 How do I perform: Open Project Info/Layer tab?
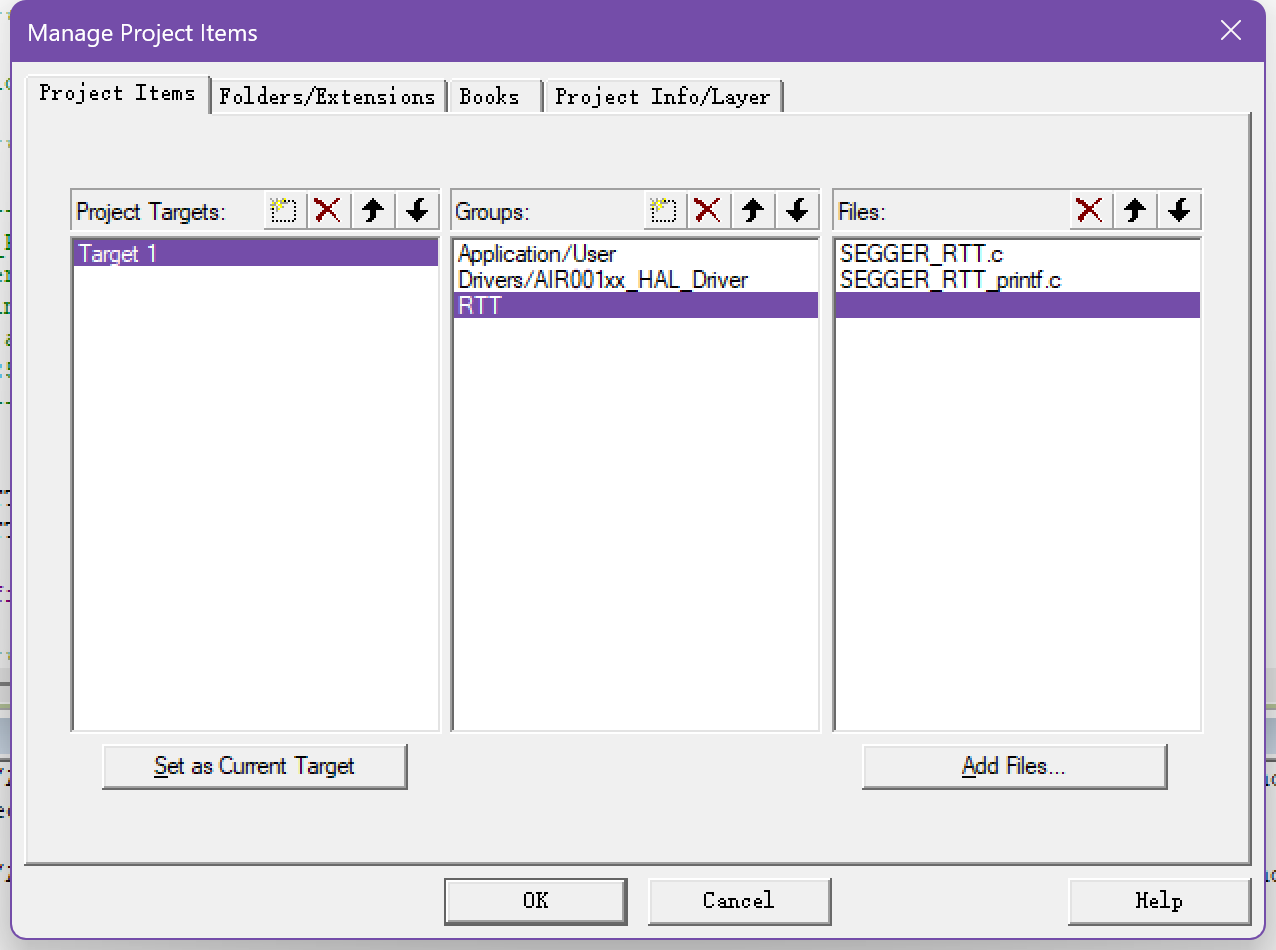point(662,97)
